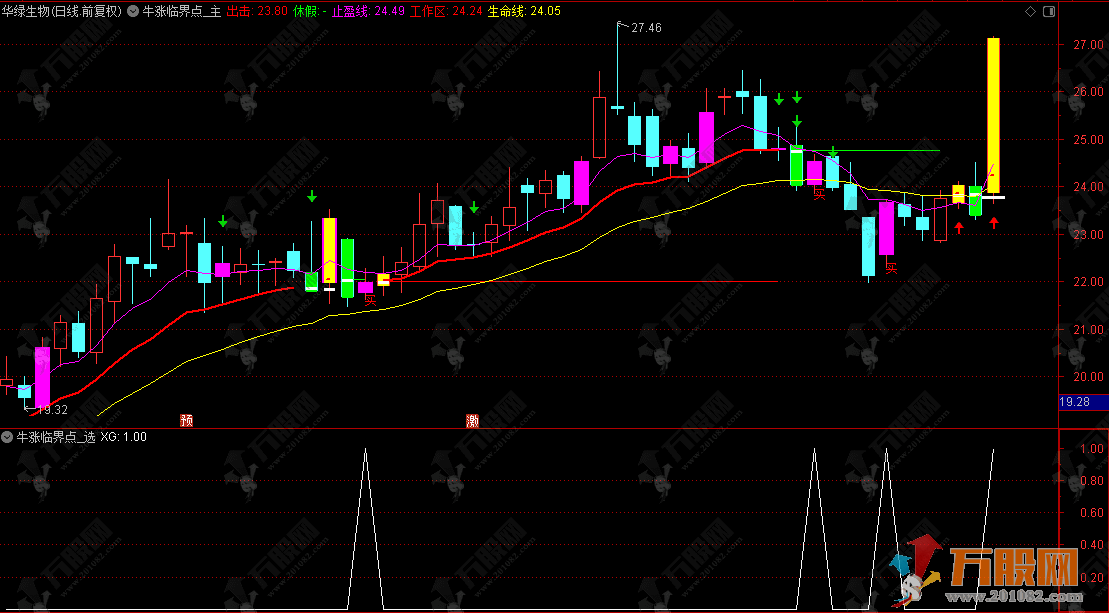Screen dimensions: 1109x613
Task: Click the tall yellow candle at far right
Action: point(993,115)
